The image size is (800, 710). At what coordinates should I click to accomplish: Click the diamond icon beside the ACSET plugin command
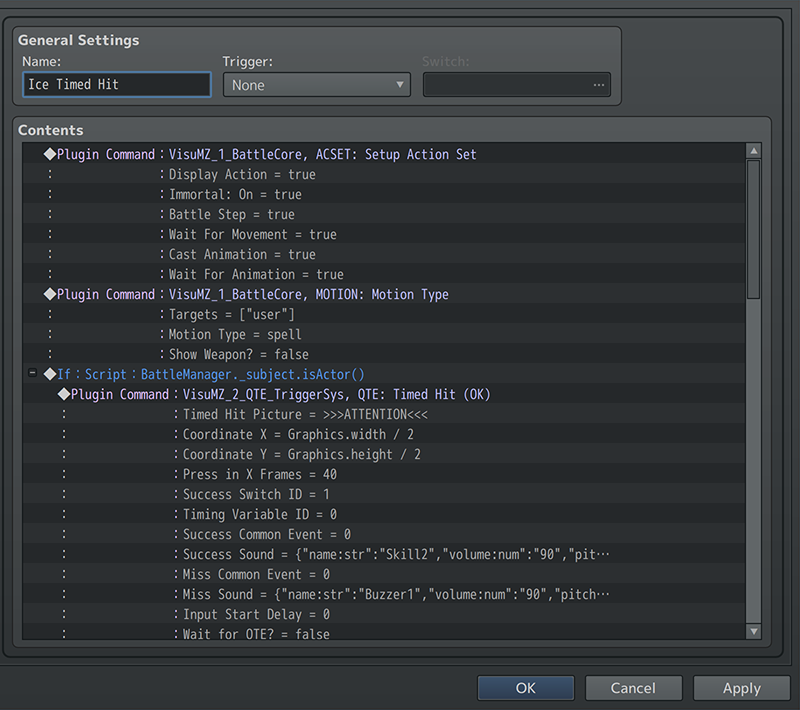[49, 155]
